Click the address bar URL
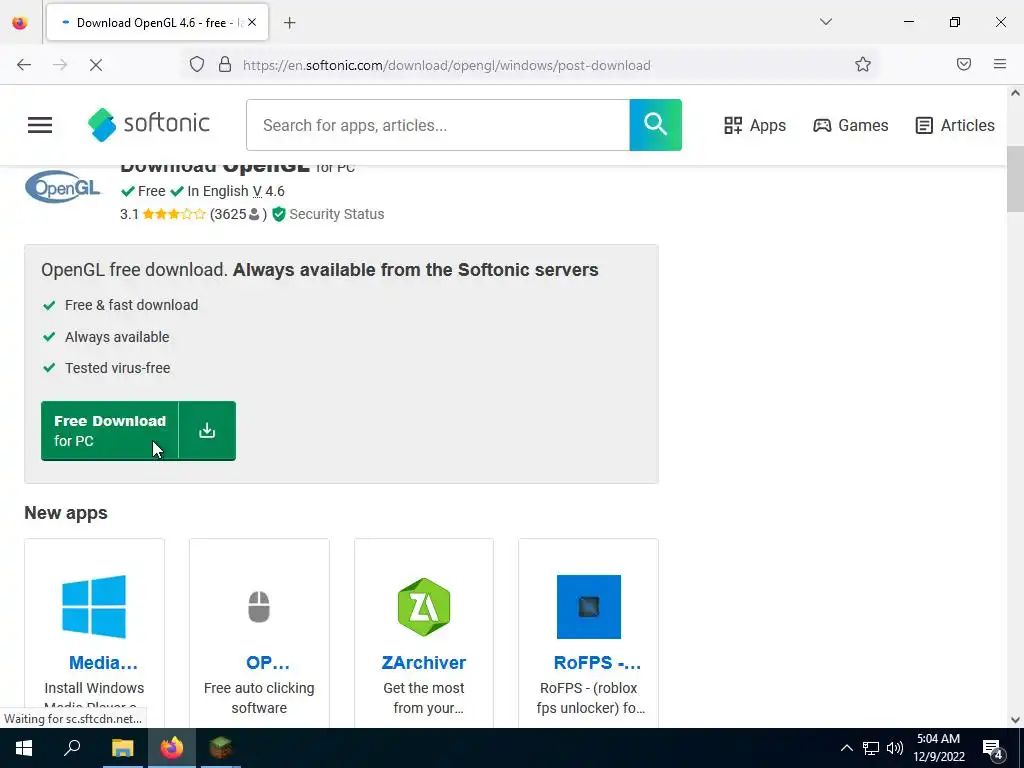This screenshot has width=1024, height=768. click(x=447, y=65)
